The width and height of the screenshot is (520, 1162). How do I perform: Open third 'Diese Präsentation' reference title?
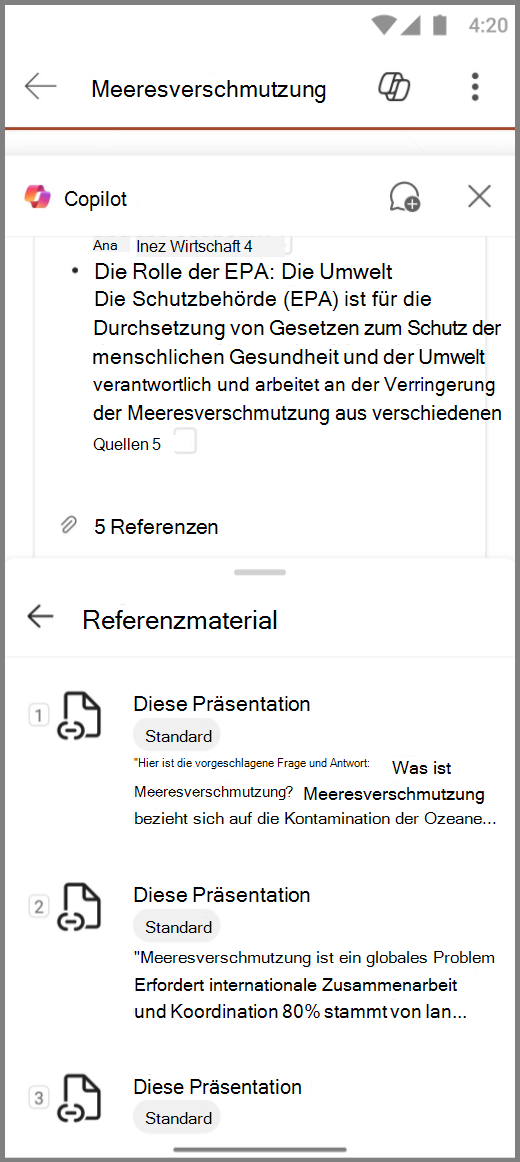tap(218, 1086)
